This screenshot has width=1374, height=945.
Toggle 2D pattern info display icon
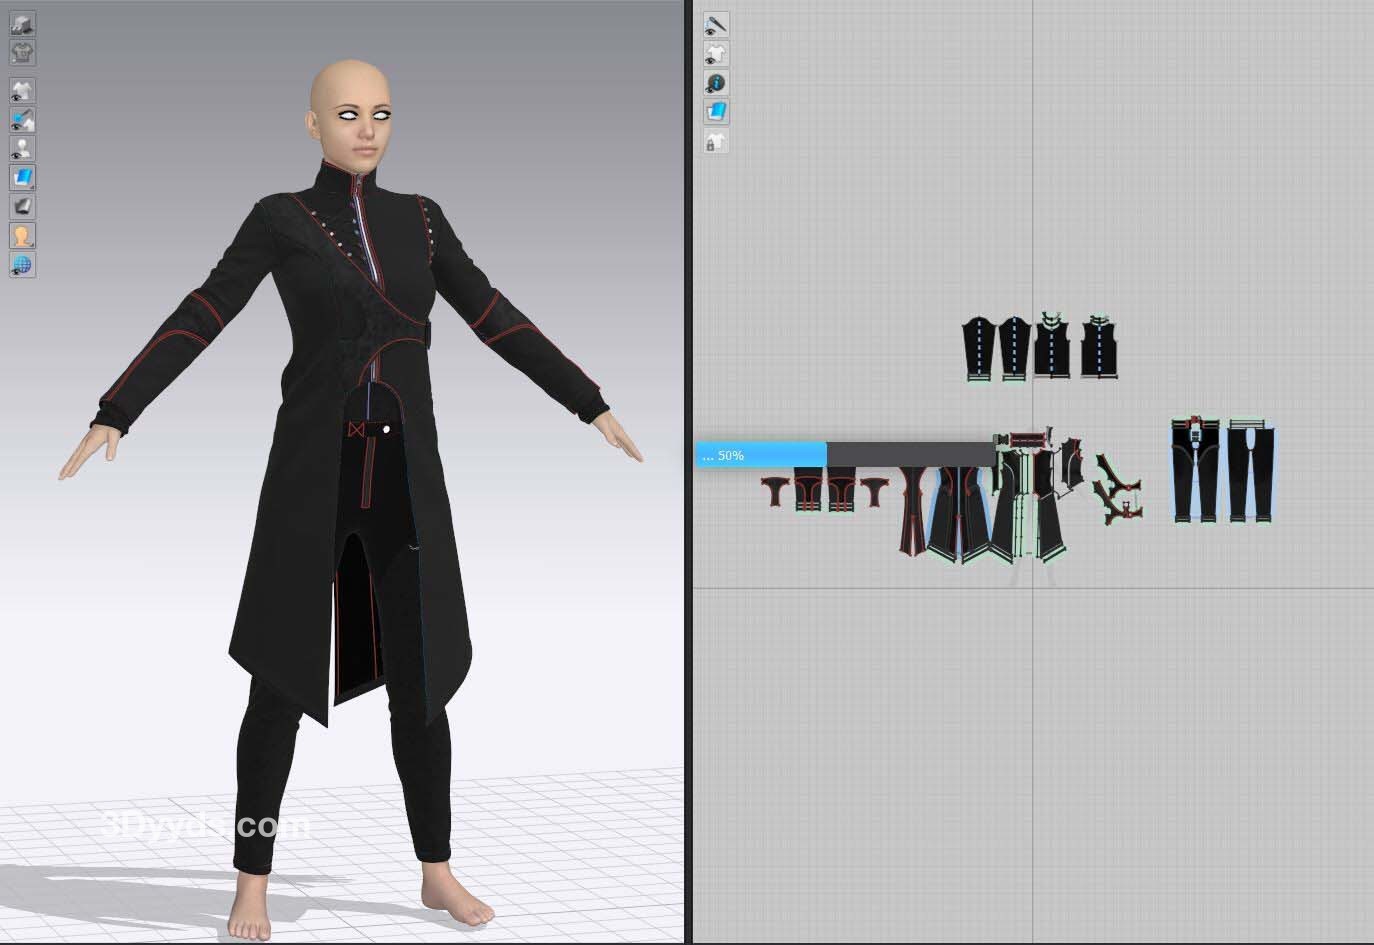coord(715,83)
